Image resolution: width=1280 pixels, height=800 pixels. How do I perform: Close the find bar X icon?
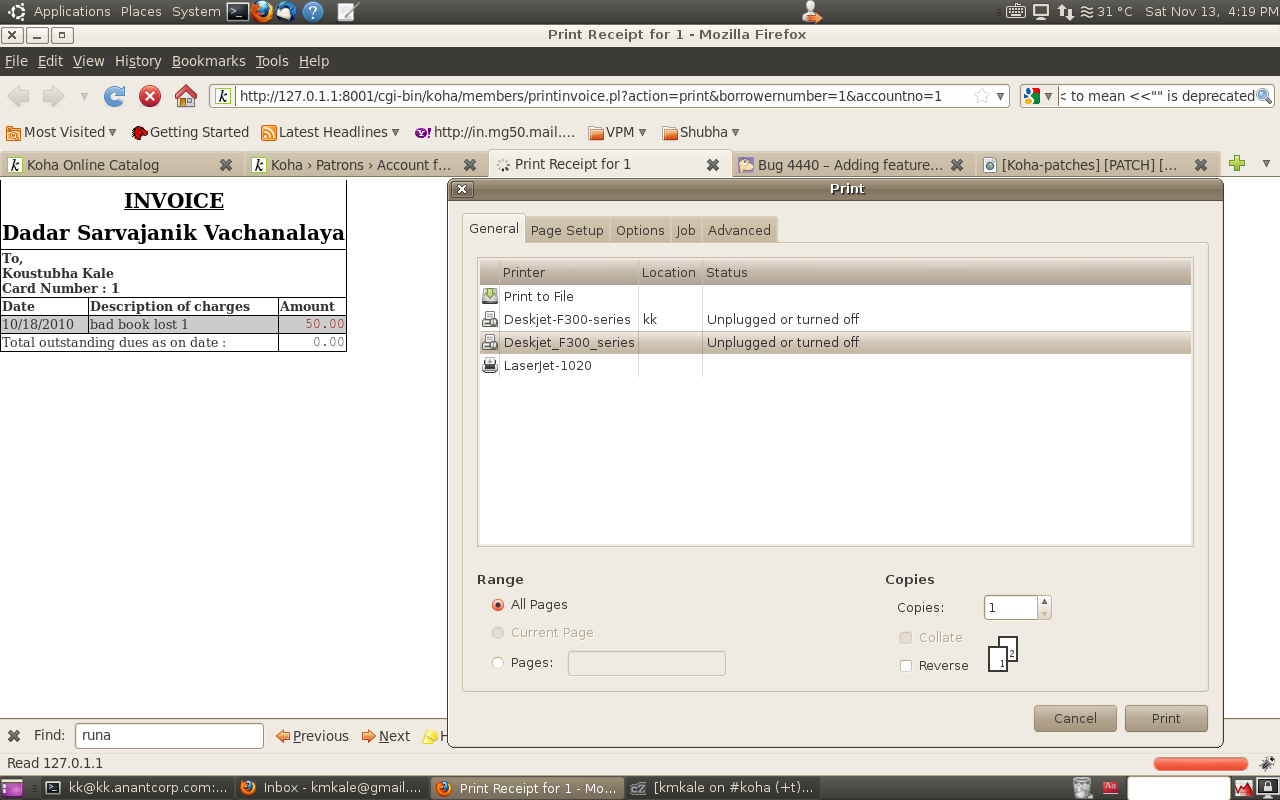point(14,736)
